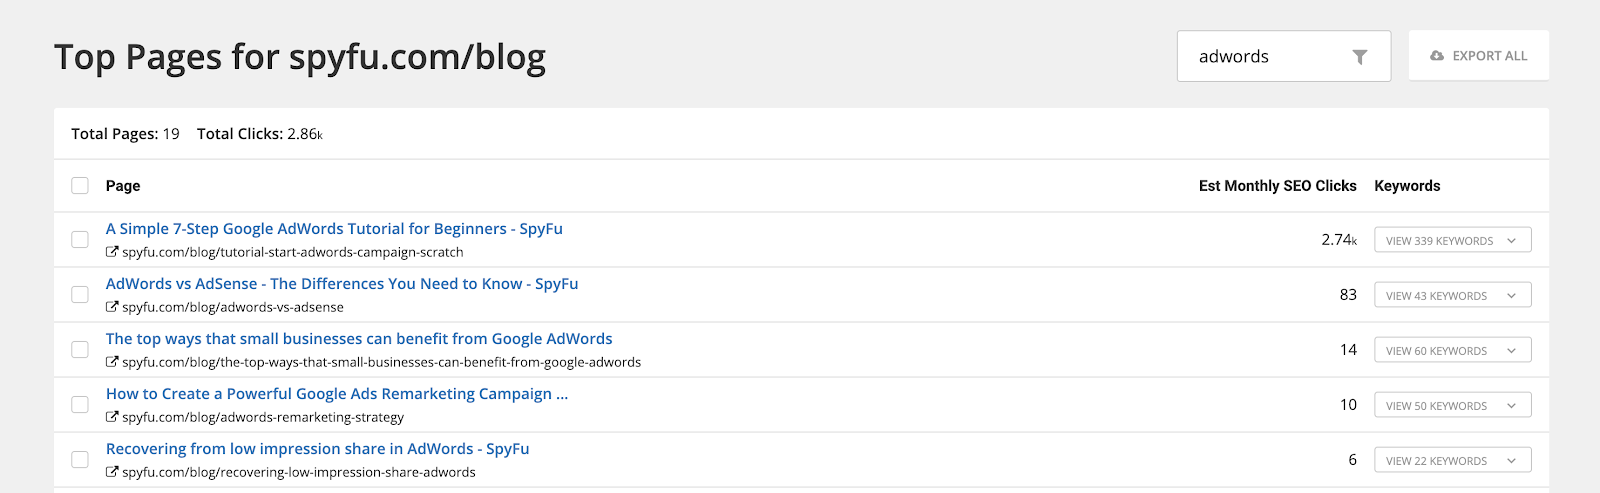Open 'AdWords vs AdSense' page title link

coord(342,284)
